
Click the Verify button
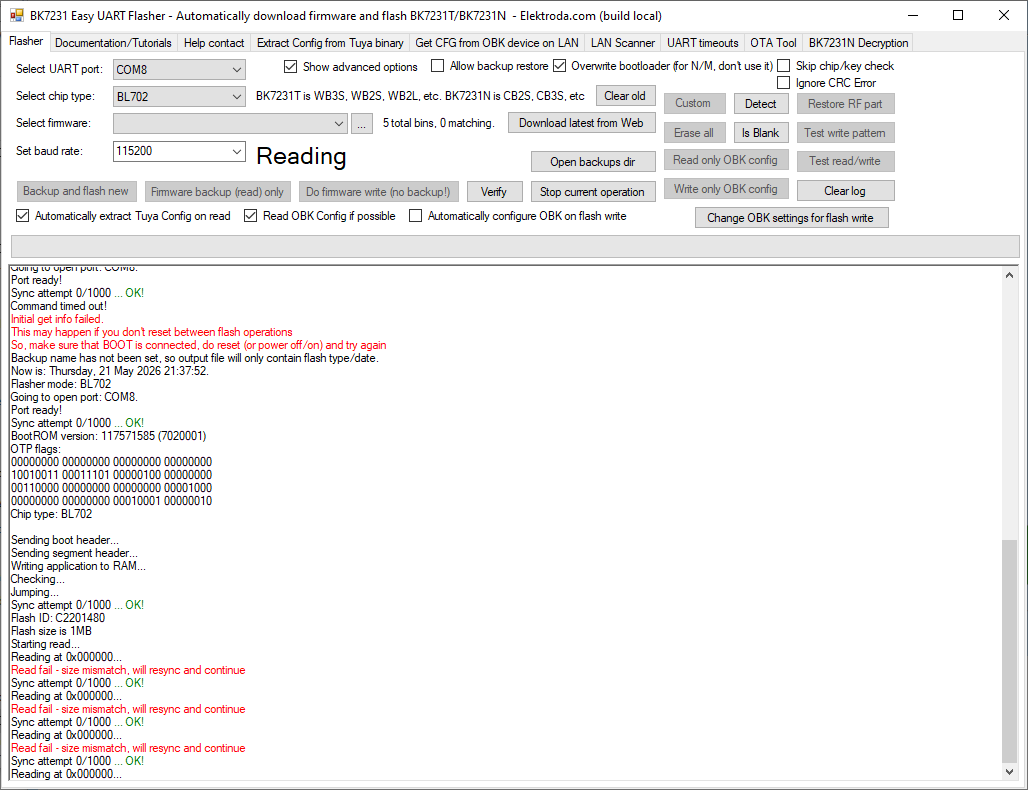coord(494,192)
